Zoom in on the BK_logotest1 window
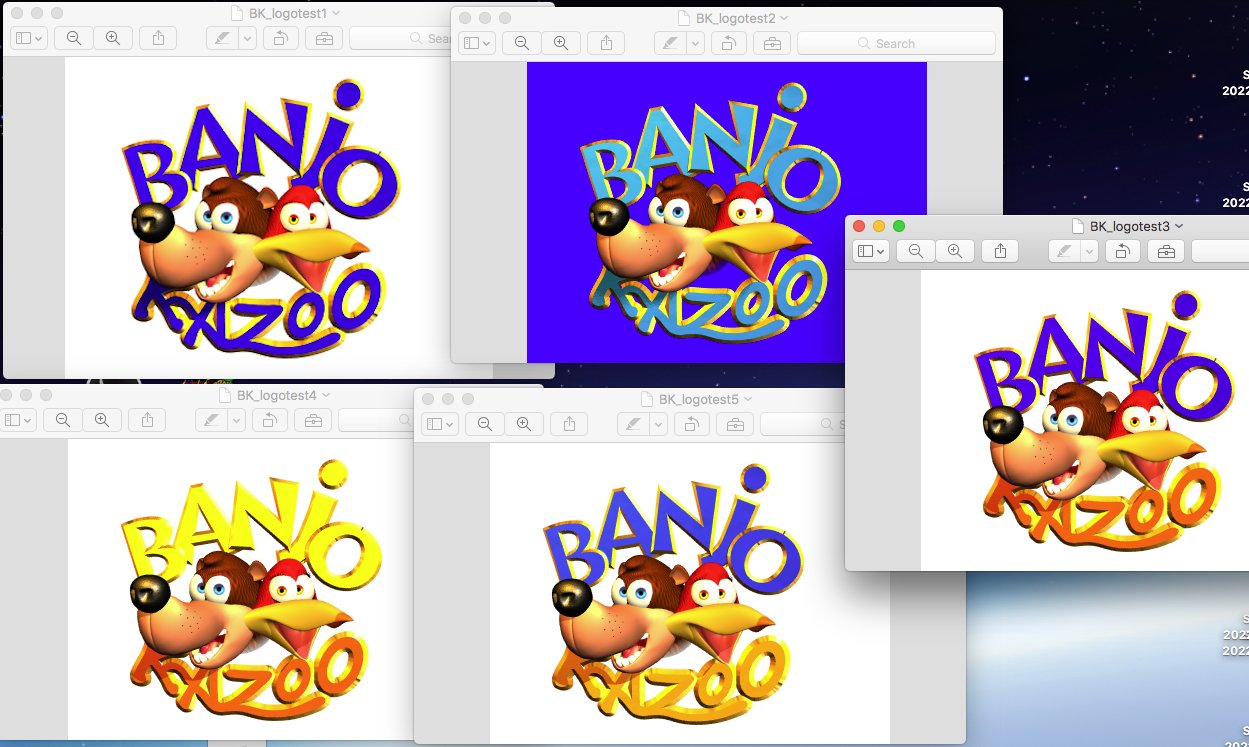Image resolution: width=1249 pixels, height=747 pixels. 112,38
